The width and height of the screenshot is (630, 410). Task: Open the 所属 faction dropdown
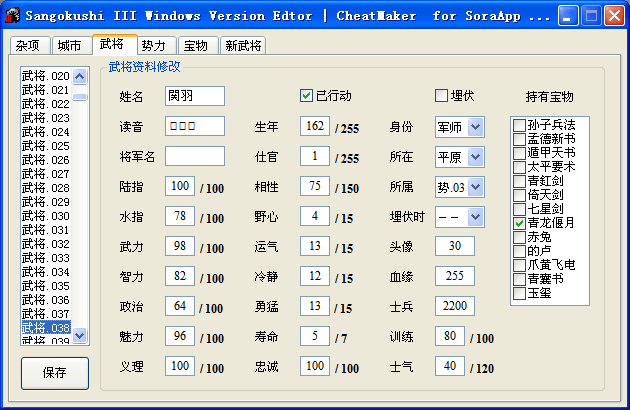pos(475,187)
